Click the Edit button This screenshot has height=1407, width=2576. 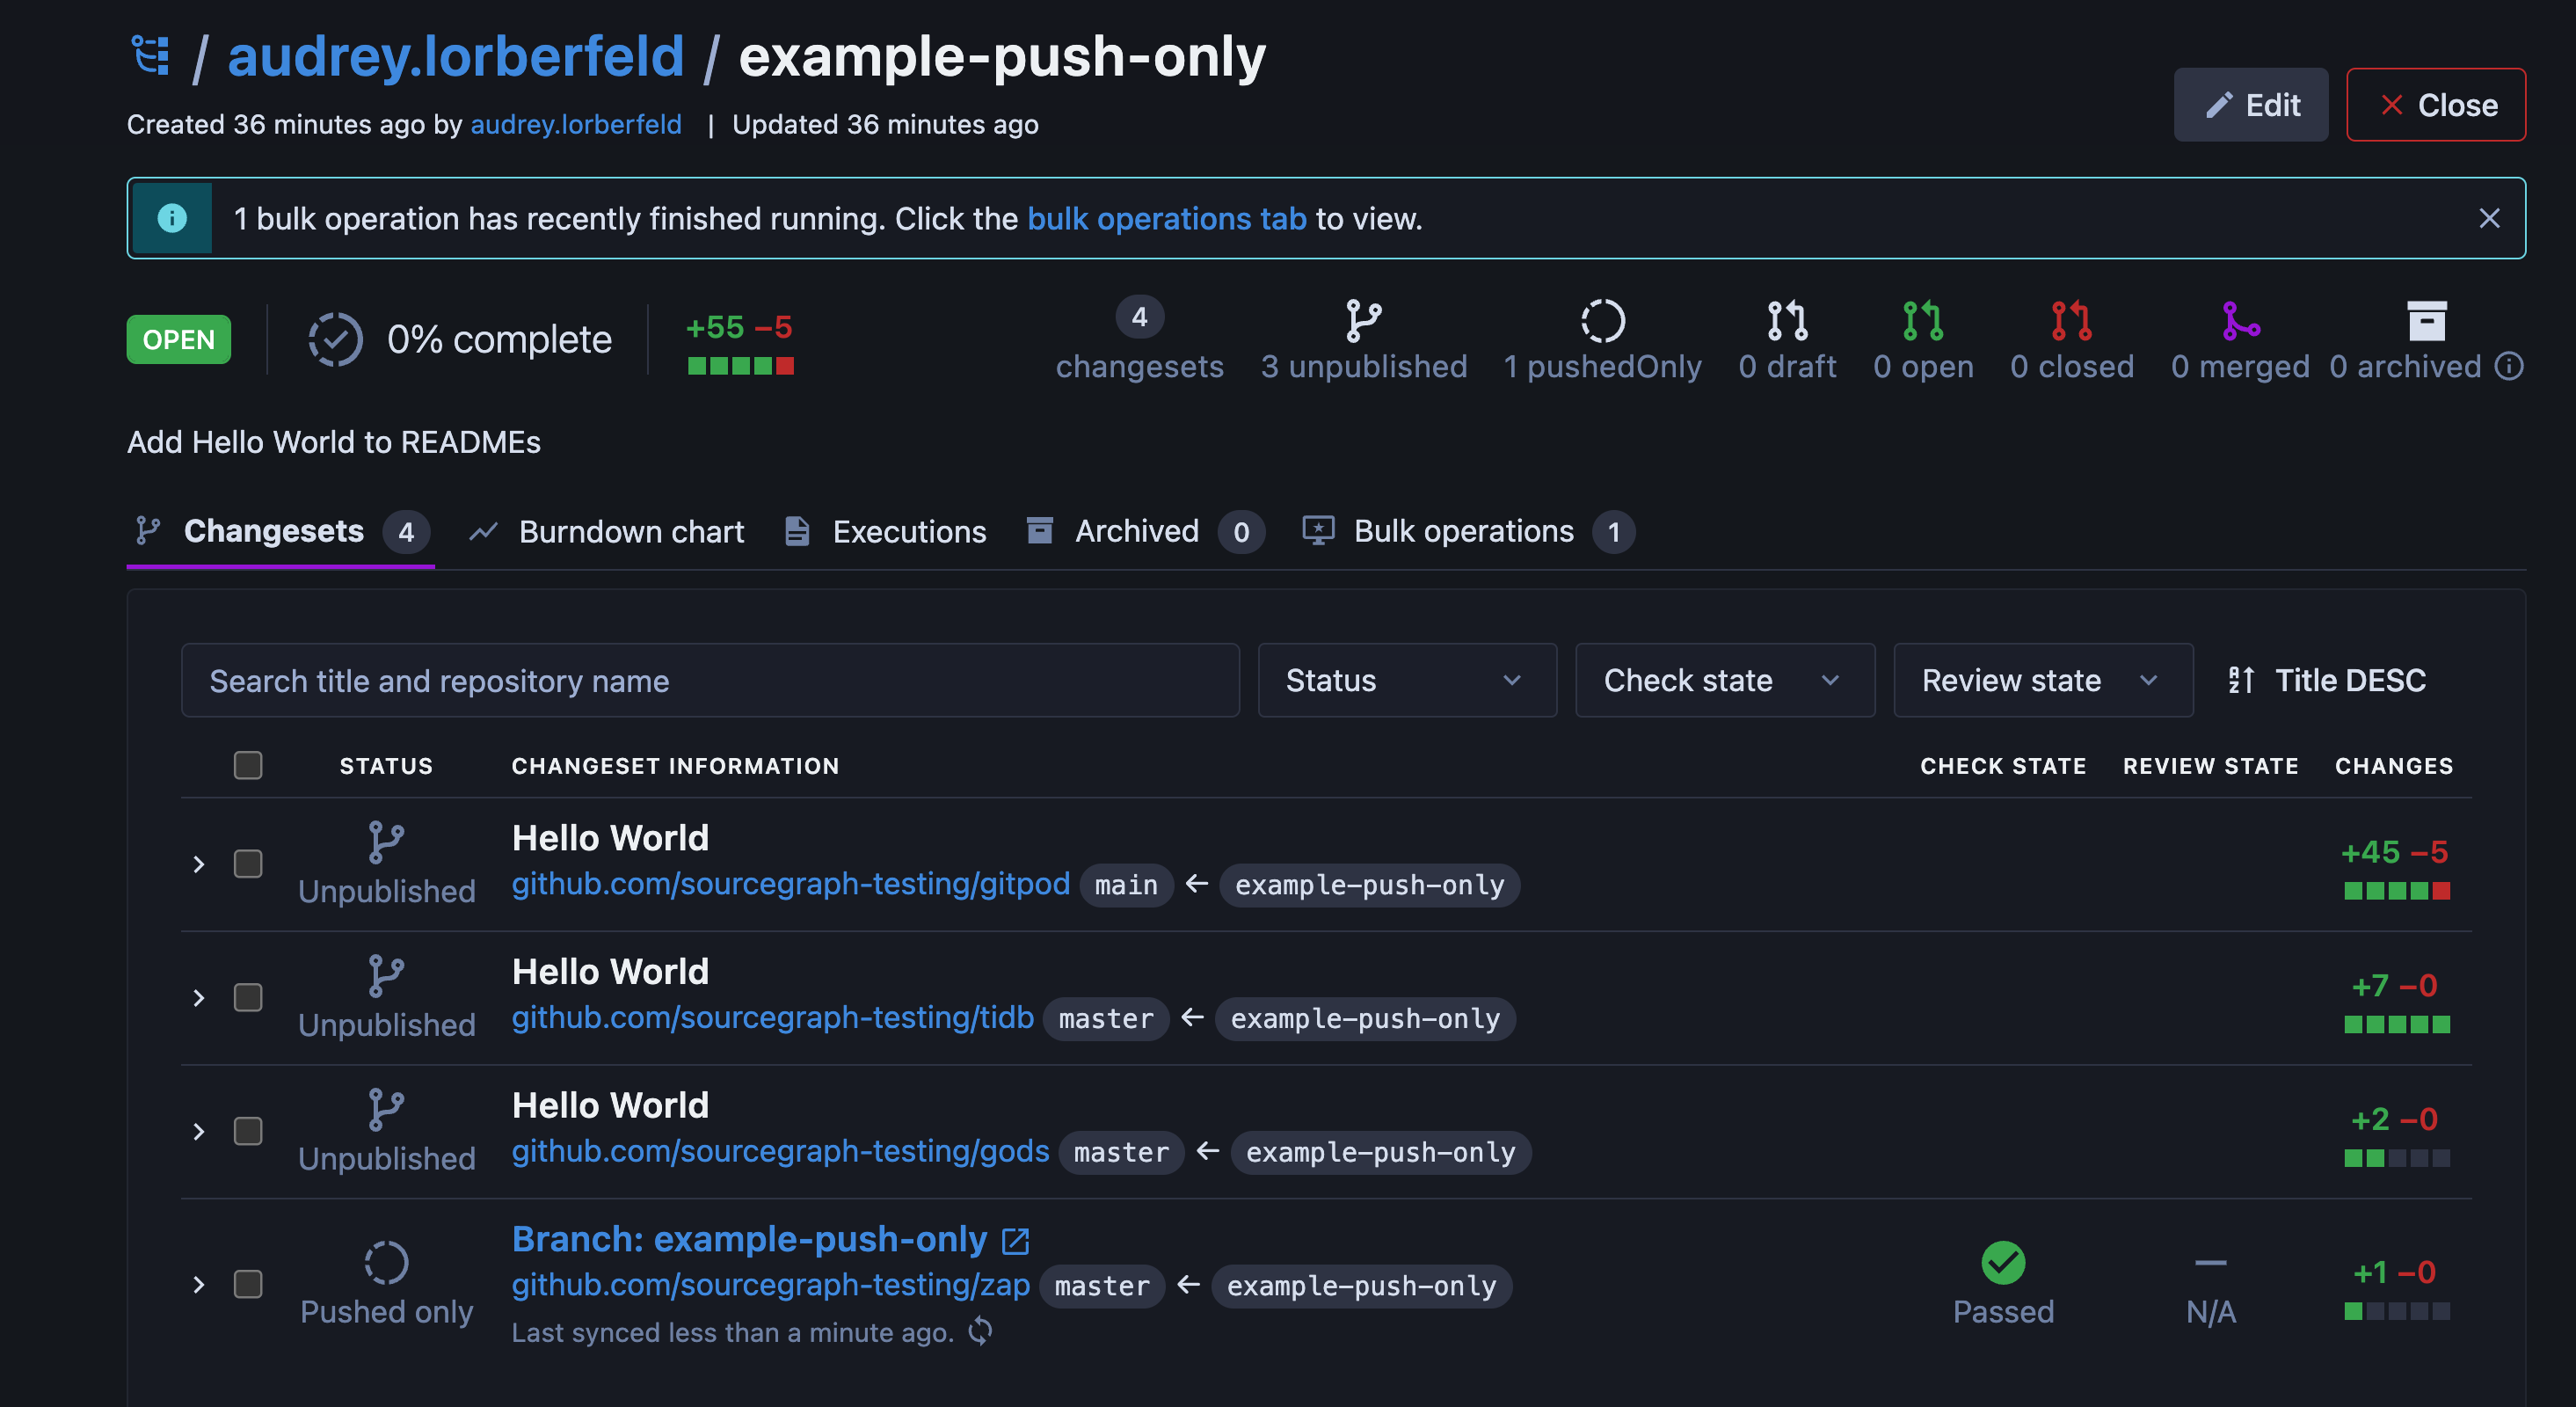(x=2250, y=104)
